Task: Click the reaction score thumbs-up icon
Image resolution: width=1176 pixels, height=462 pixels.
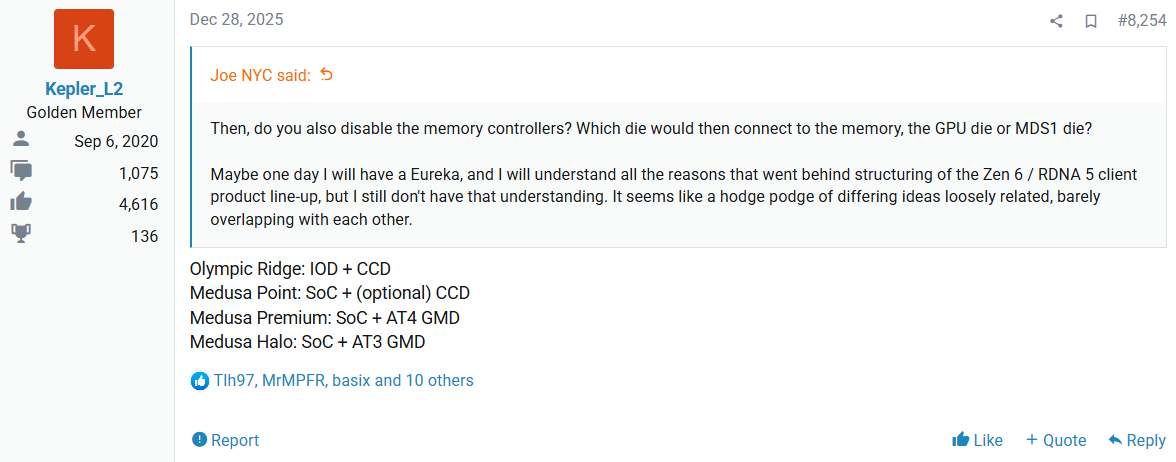Action: click(21, 204)
